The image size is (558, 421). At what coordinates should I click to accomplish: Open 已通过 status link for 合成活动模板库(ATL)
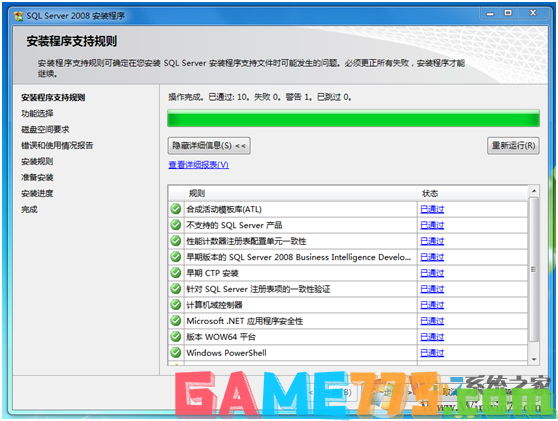[x=432, y=209]
